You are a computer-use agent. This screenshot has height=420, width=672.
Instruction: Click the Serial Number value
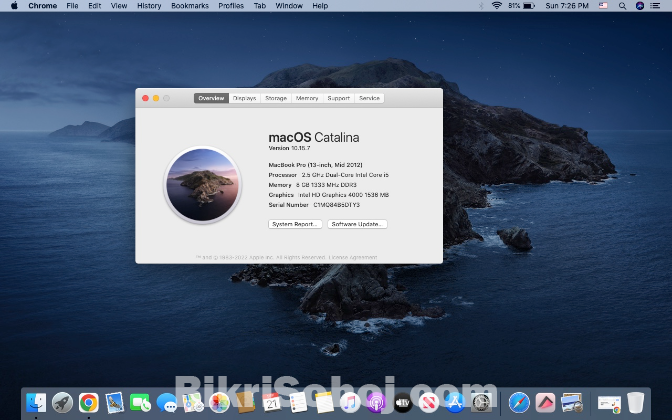click(x=336, y=205)
